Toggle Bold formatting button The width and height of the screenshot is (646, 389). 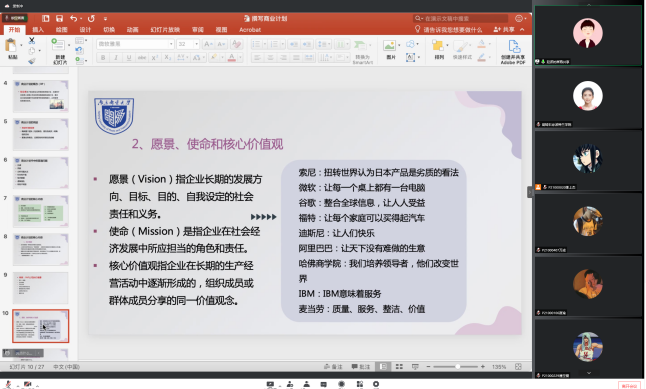(x=103, y=58)
